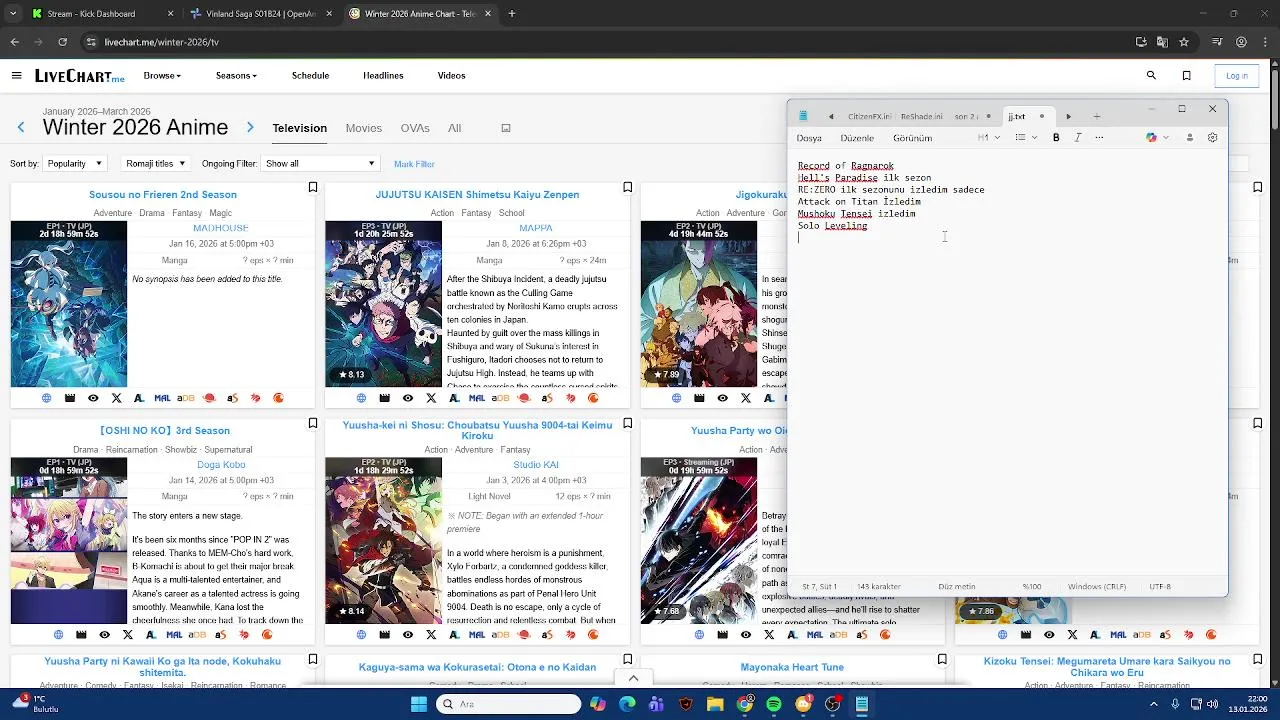The width and height of the screenshot is (1280, 720).
Task: Expand Notepad Copilot dropdown arrow
Action: 1166,138
